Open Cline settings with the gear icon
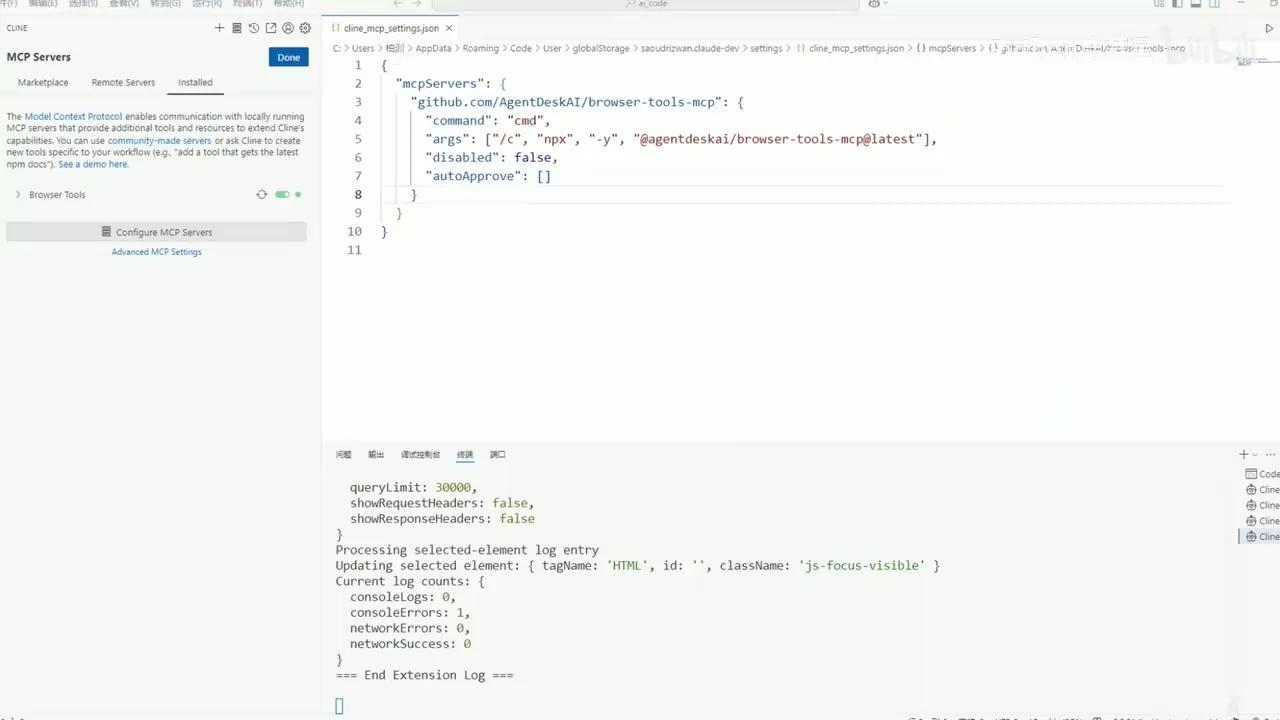 (x=305, y=28)
